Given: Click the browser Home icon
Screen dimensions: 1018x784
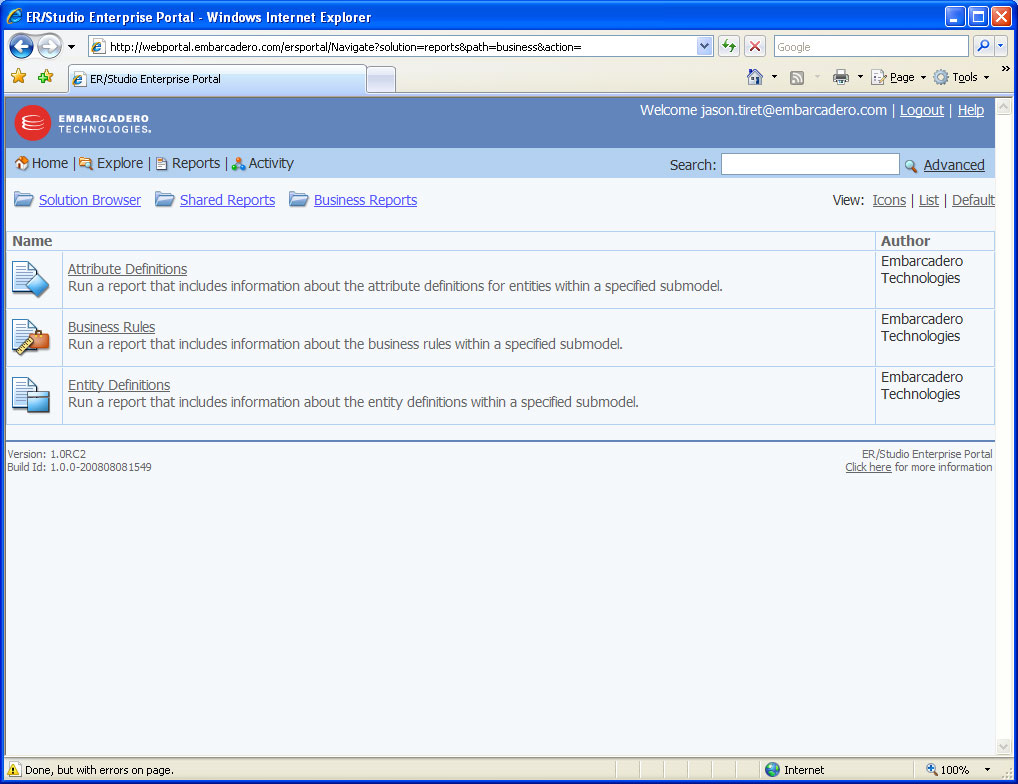Looking at the screenshot, I should coord(754,77).
